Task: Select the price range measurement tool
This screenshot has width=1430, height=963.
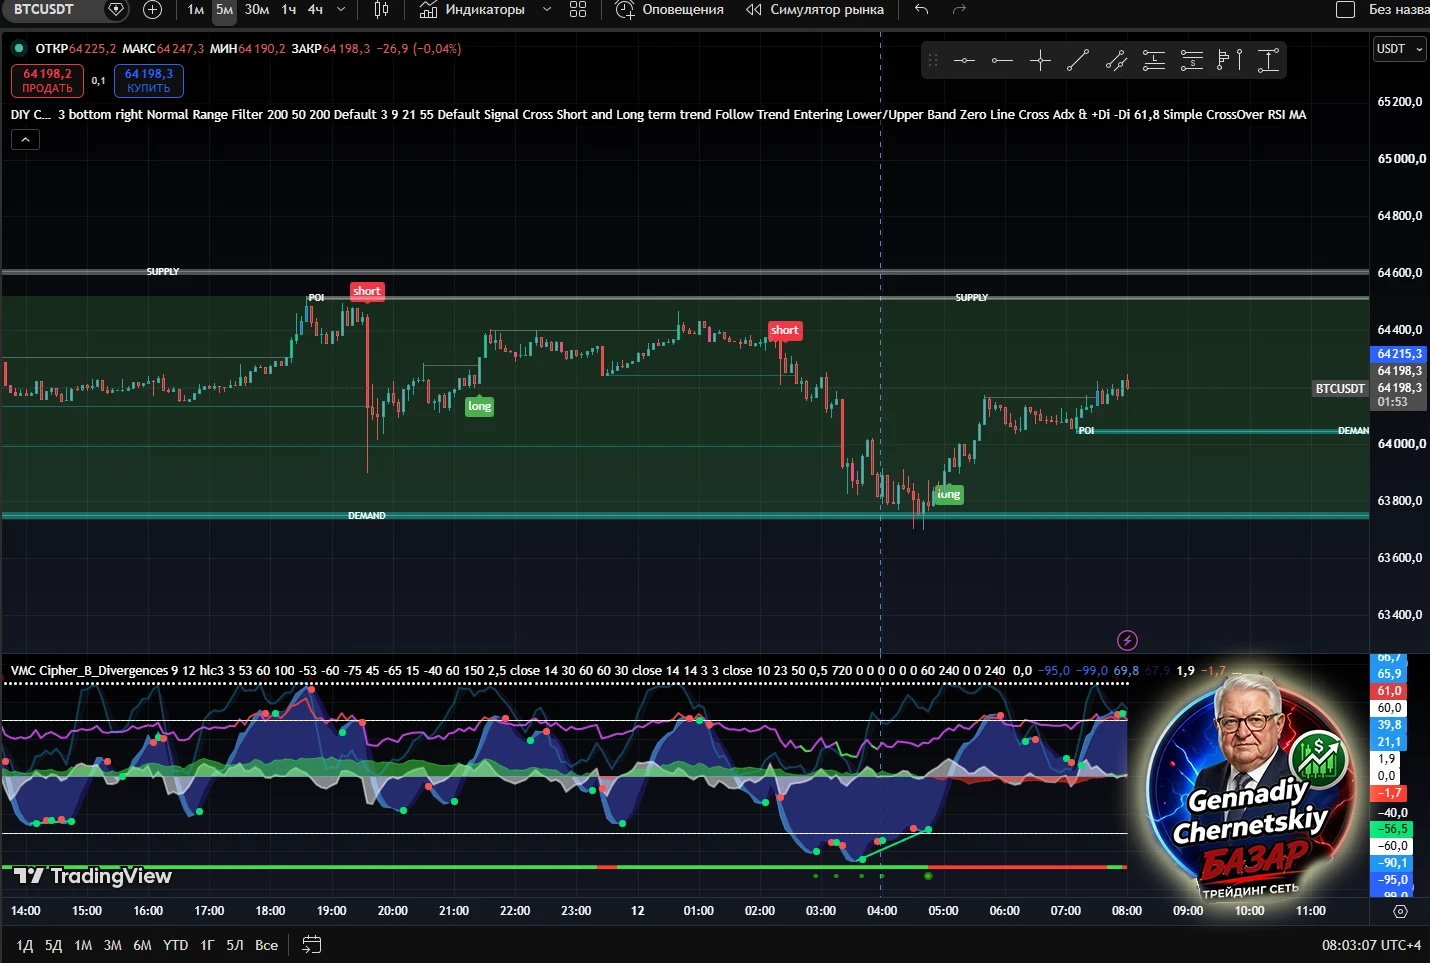Action: click(1268, 61)
